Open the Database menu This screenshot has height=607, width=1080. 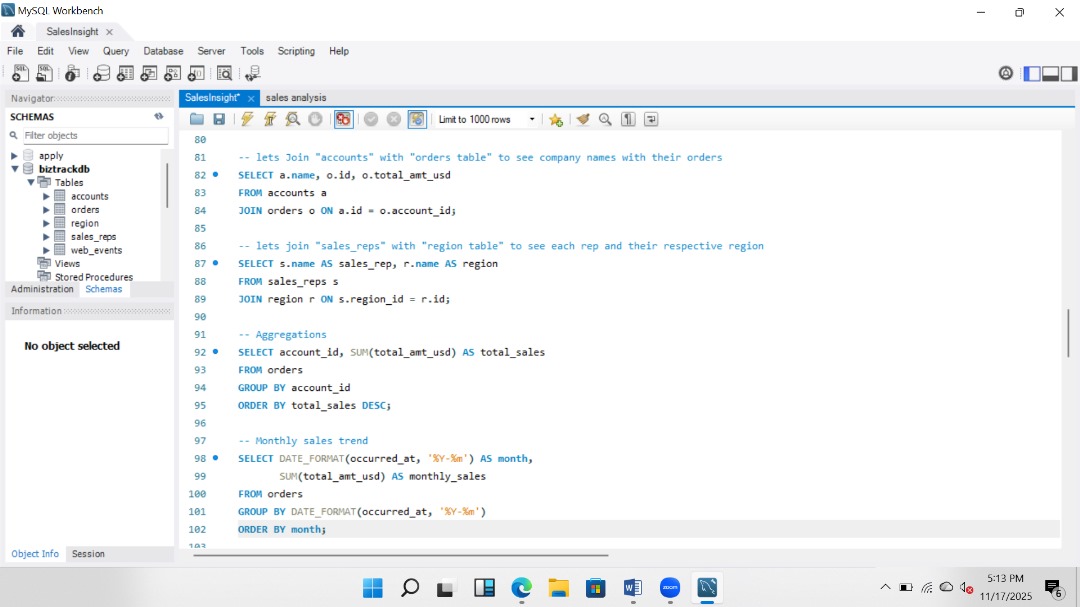(x=163, y=51)
